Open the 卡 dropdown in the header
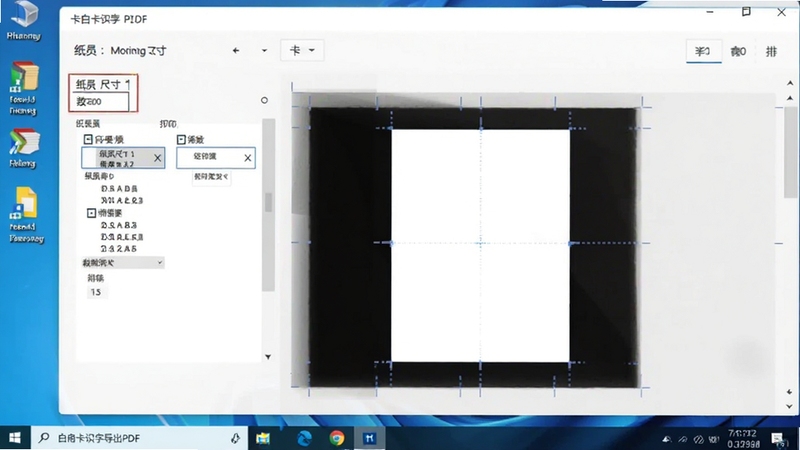The width and height of the screenshot is (800, 450). [x=302, y=51]
